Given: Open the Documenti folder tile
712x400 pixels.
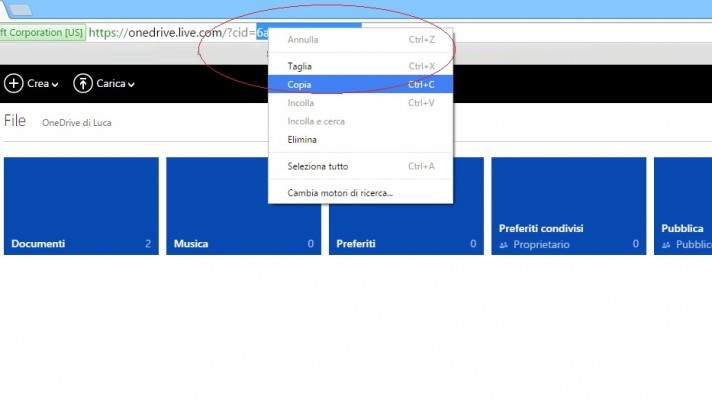Looking at the screenshot, I should [81, 206].
